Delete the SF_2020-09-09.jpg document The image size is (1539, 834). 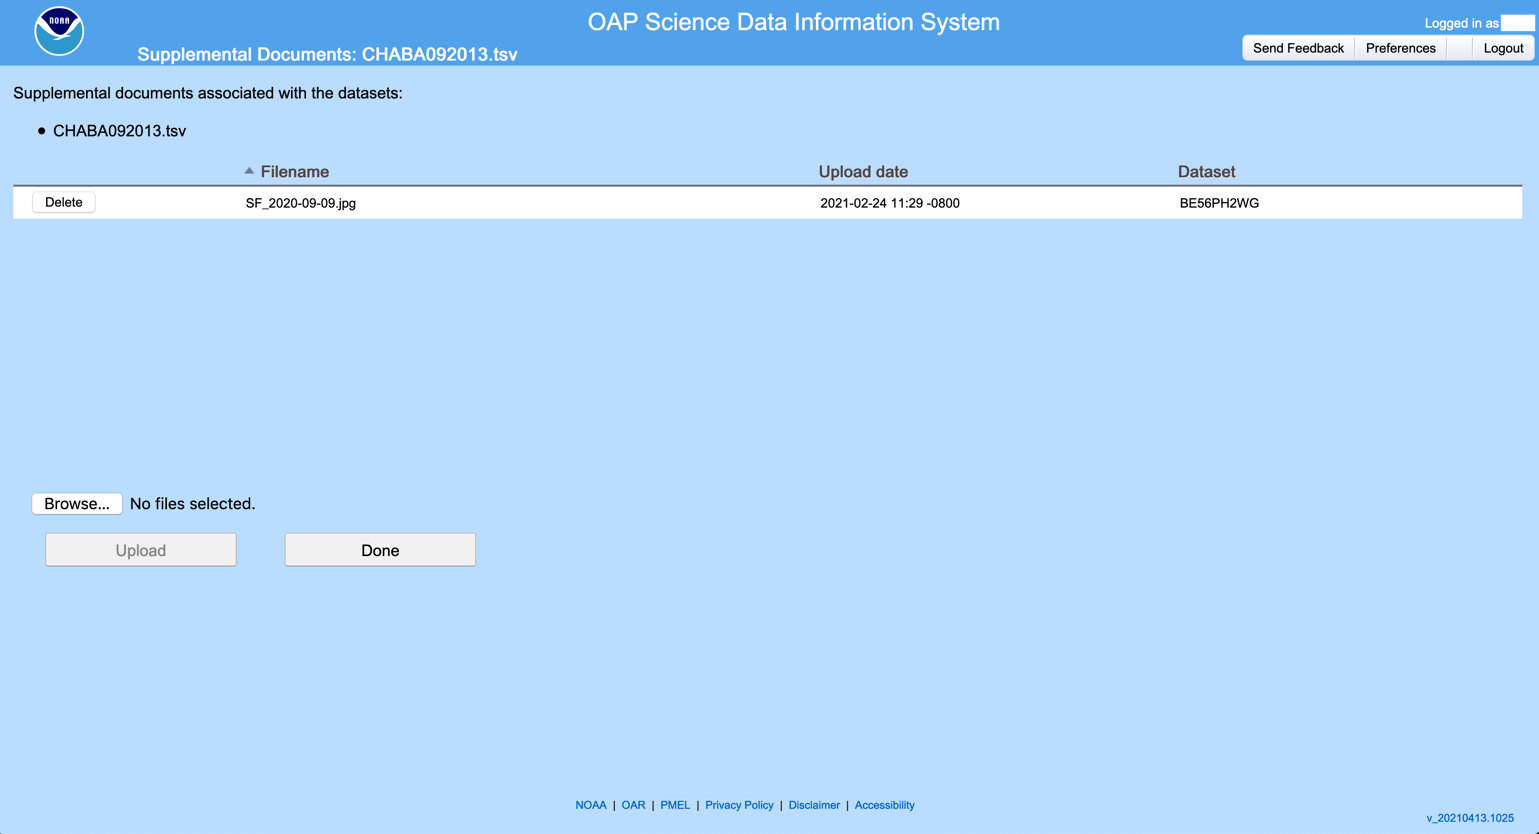click(x=64, y=202)
